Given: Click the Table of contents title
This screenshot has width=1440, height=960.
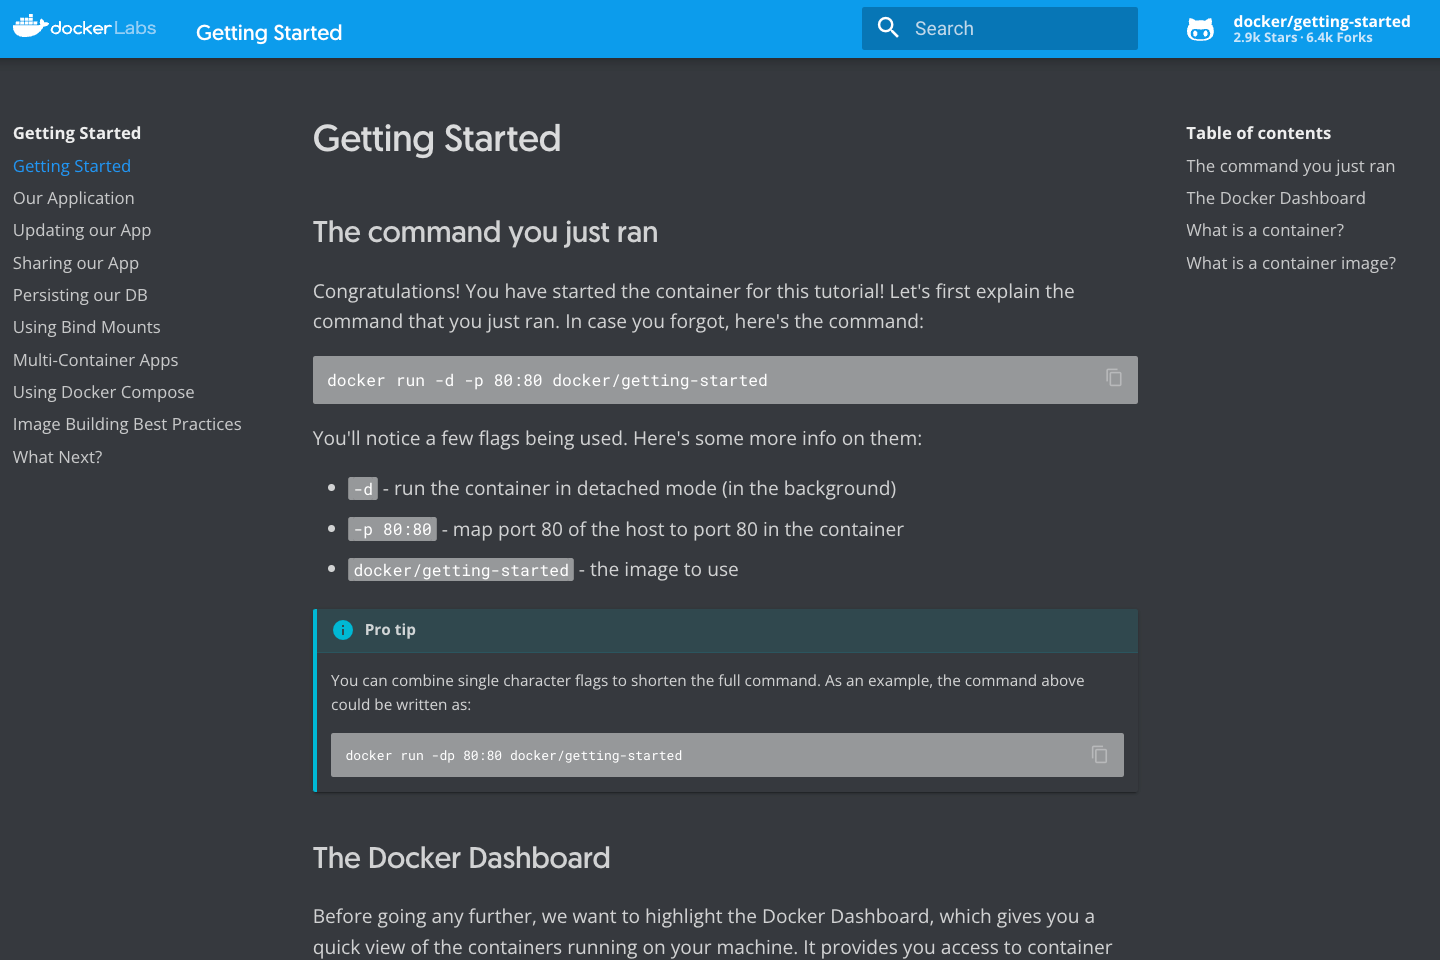Looking at the screenshot, I should [1259, 133].
